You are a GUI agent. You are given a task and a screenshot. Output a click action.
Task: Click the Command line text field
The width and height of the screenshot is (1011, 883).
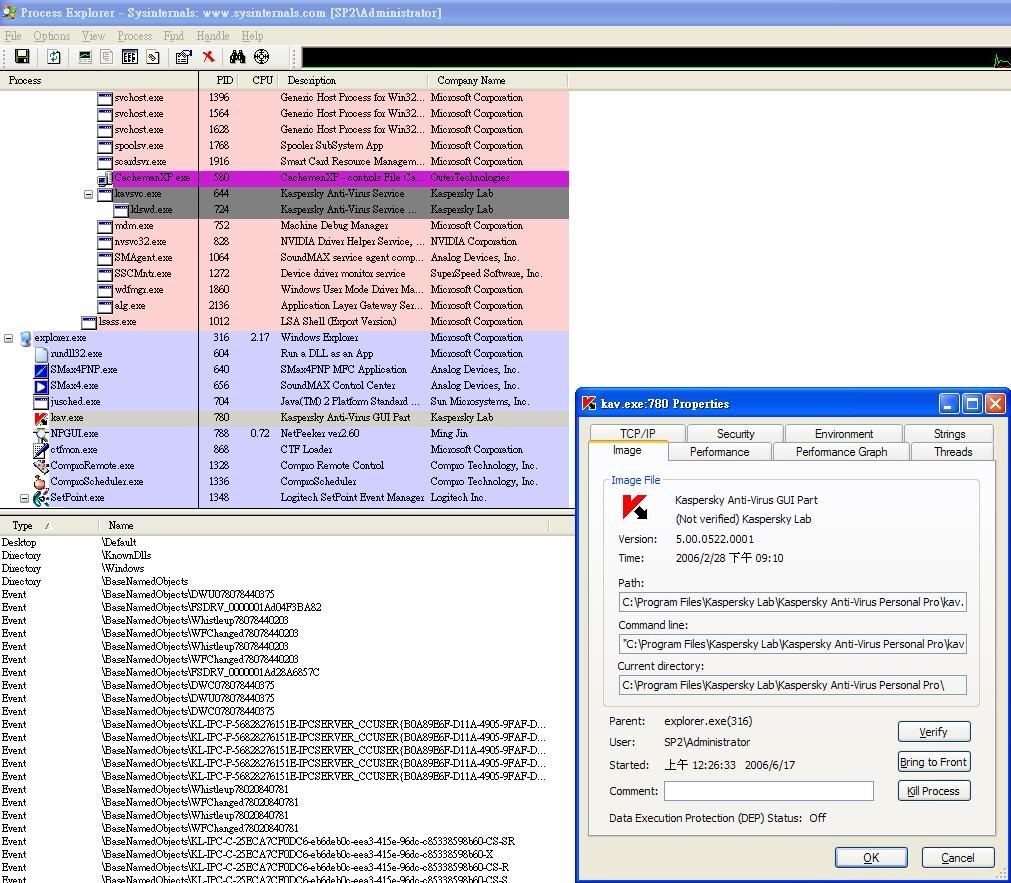pyautogui.click(x=792, y=644)
